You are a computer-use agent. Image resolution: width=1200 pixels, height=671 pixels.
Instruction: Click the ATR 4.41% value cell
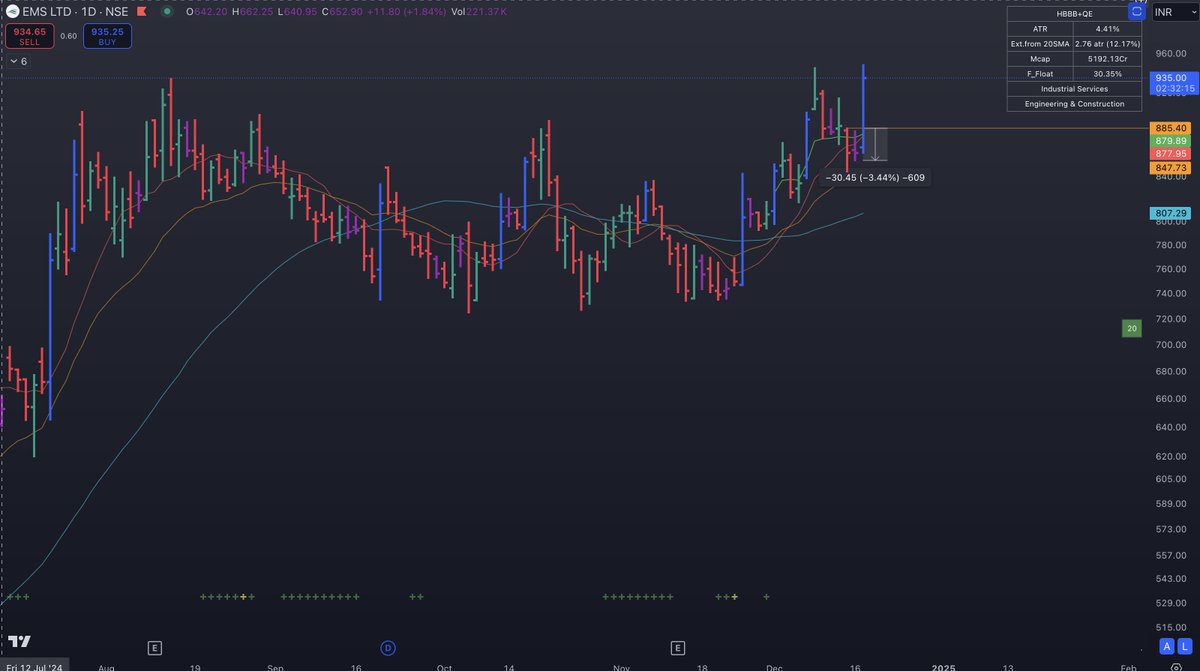[1107, 28]
